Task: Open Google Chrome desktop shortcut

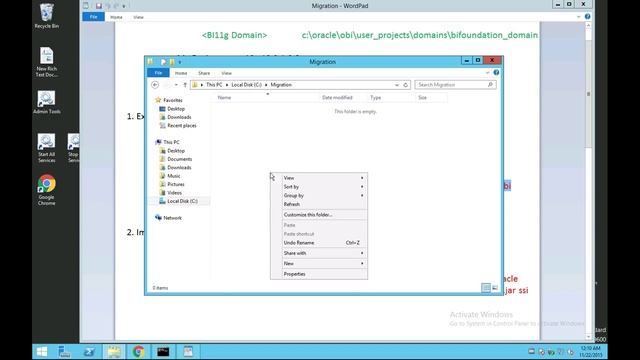Action: pyautogui.click(x=47, y=190)
